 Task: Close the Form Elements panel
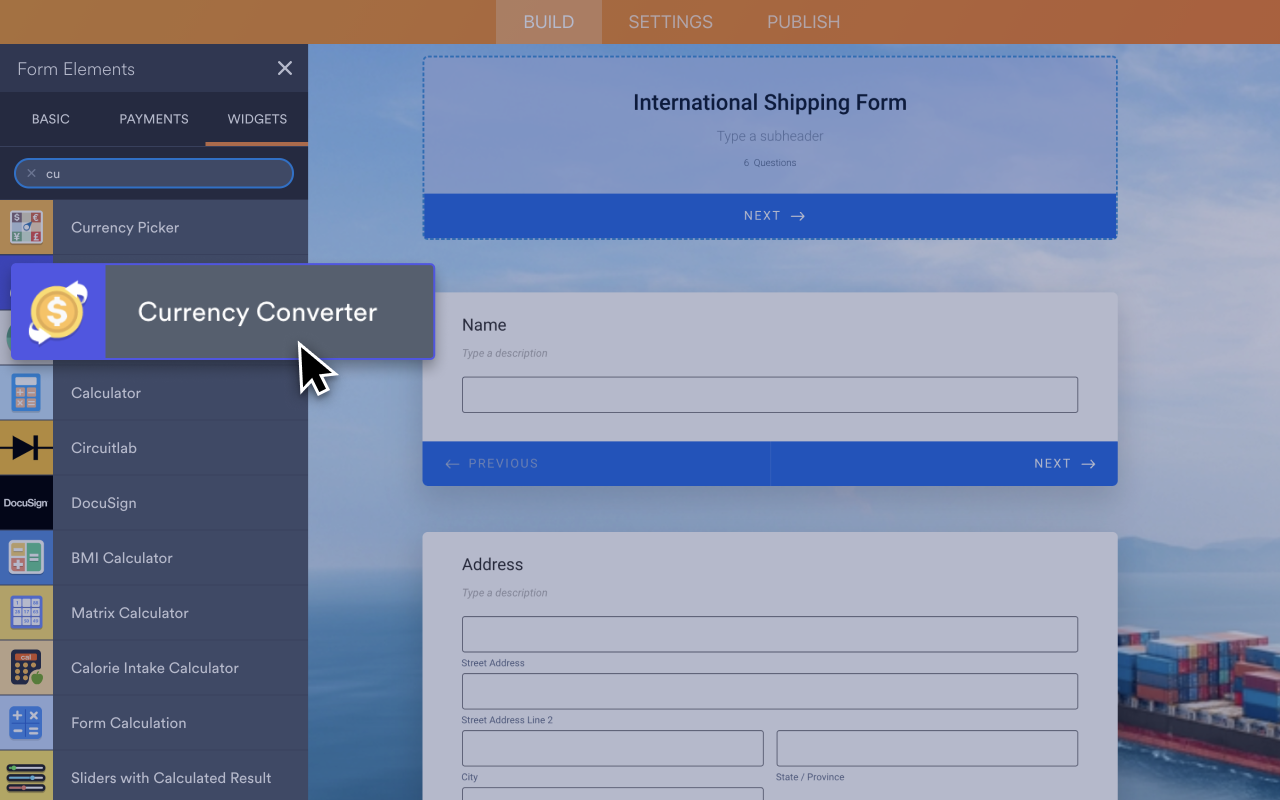click(285, 68)
